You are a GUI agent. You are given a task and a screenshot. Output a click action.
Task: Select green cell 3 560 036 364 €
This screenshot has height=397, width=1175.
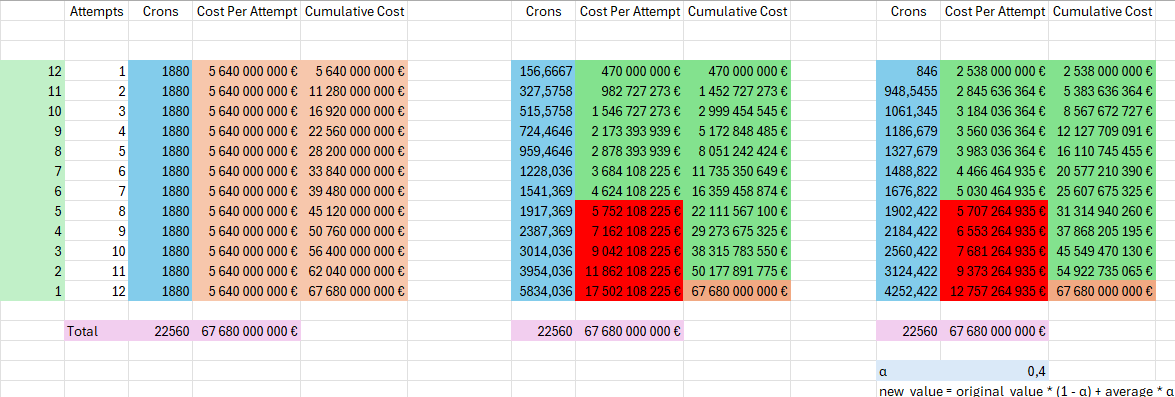click(994, 131)
